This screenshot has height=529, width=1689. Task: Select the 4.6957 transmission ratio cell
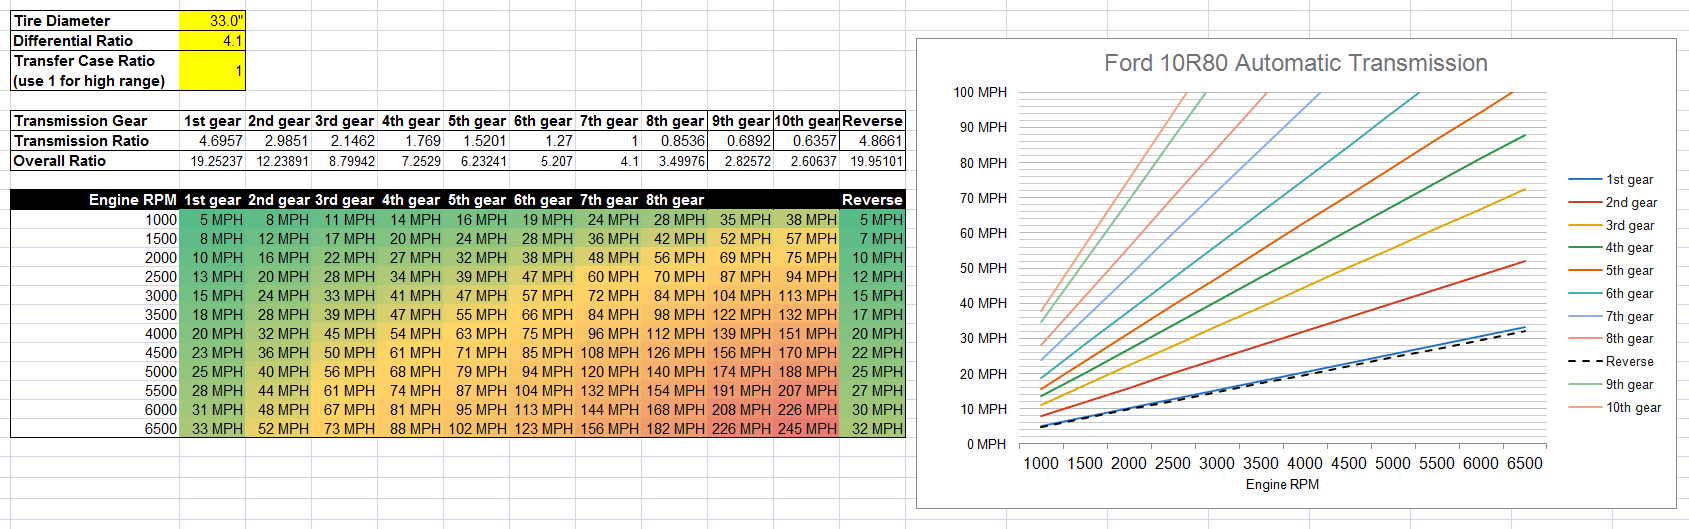(213, 141)
